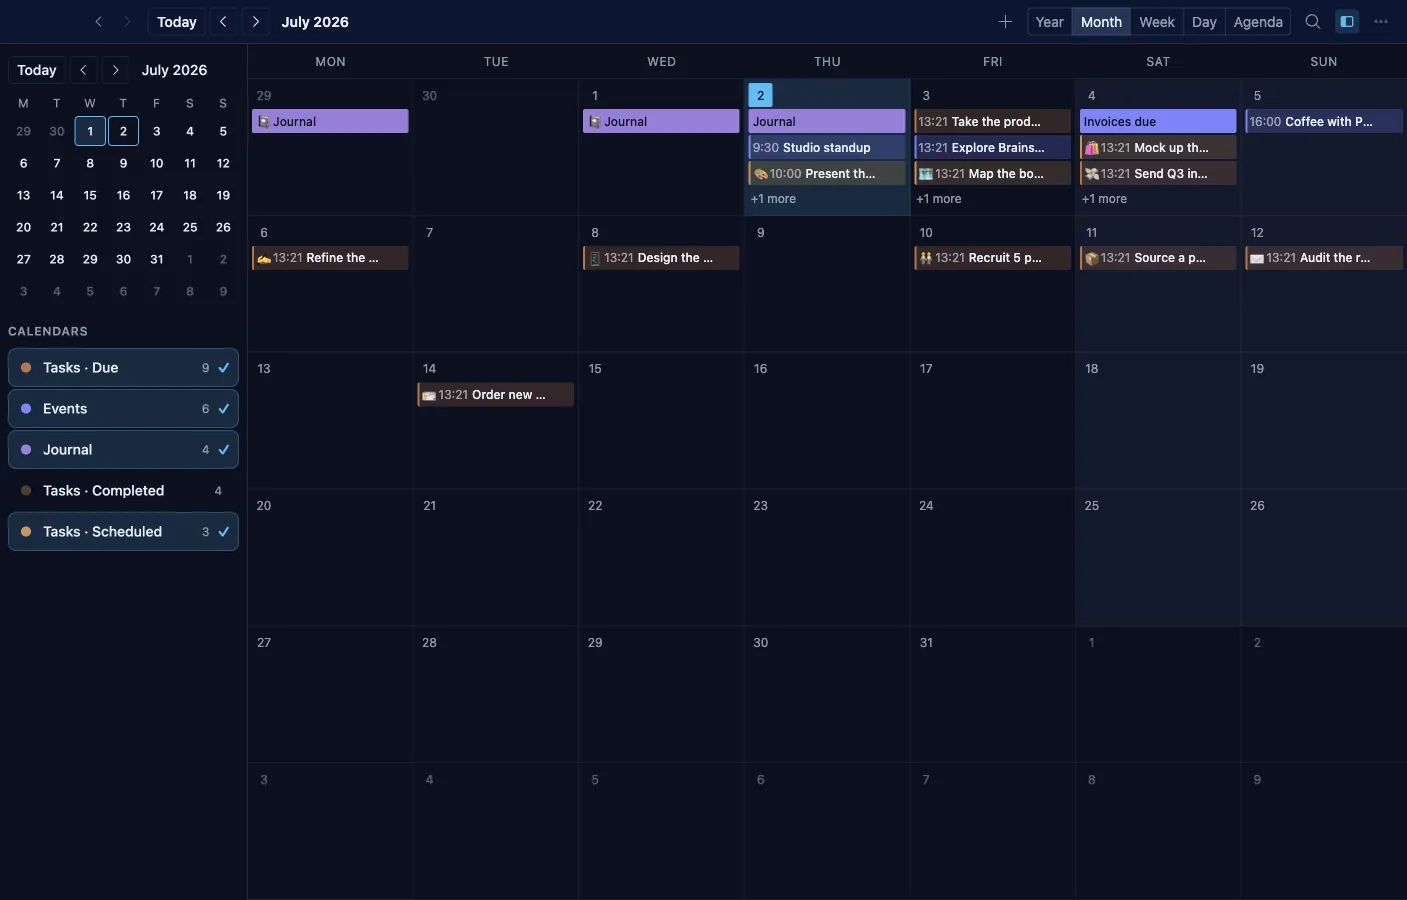
Task: Select day 1 in the mini calendar
Action: point(90,131)
